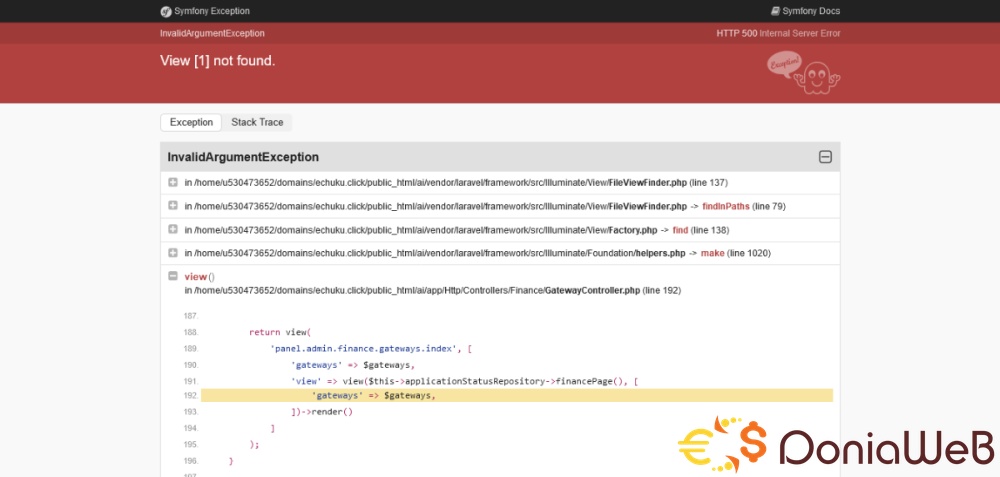Click code line 191 with financePage() call
The width and height of the screenshot is (1000, 477).
point(464,381)
